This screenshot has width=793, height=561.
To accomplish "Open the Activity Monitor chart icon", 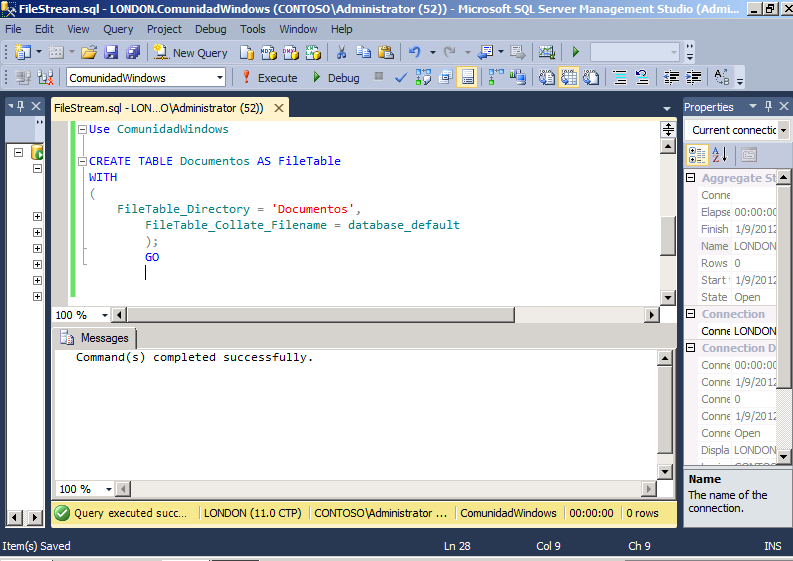I will (547, 52).
